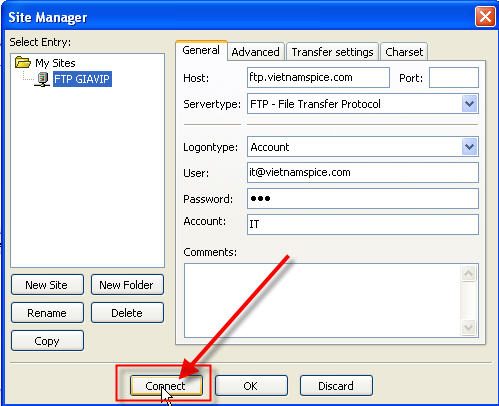Screen dimensions: 499x406
Task: Click the Host input field
Action: 318,77
